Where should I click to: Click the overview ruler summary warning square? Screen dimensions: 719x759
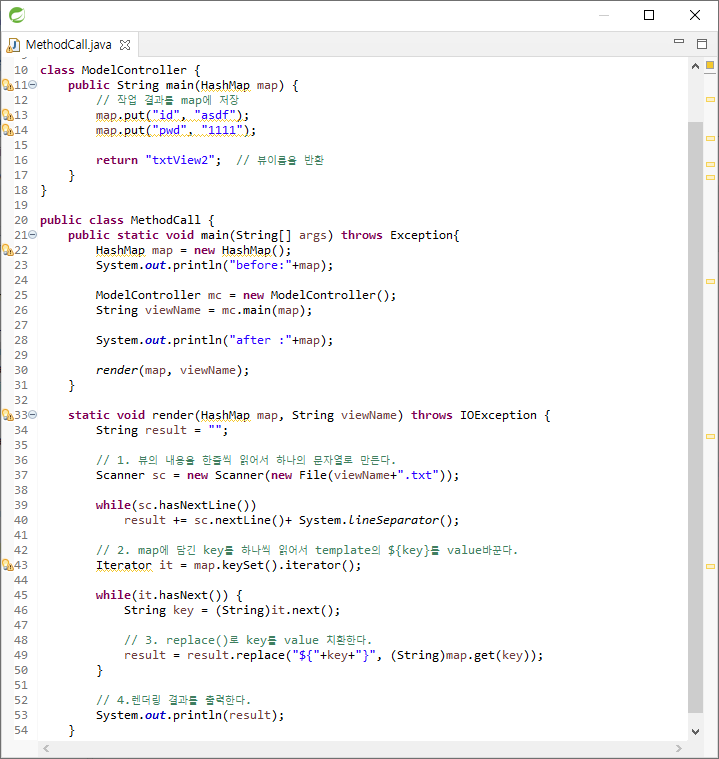click(710, 65)
